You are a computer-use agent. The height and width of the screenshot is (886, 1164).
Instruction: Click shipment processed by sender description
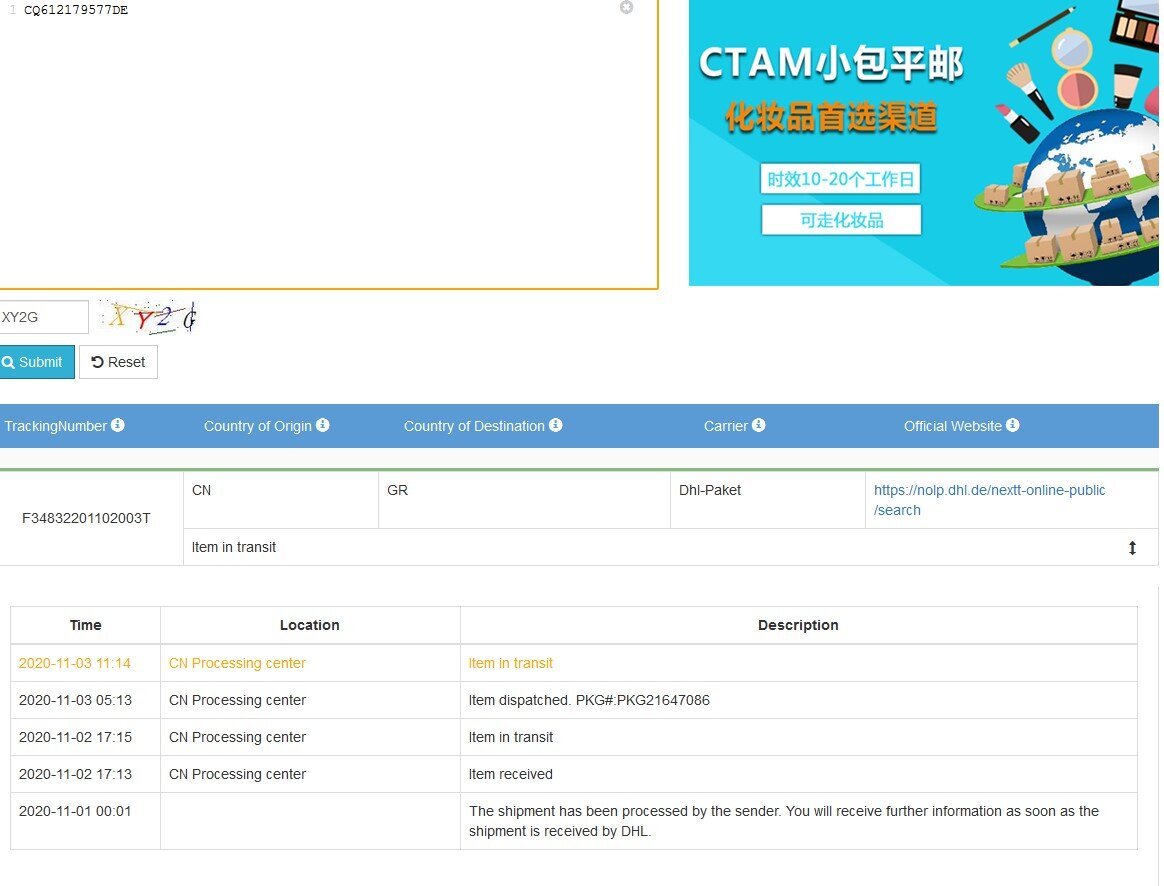point(784,821)
